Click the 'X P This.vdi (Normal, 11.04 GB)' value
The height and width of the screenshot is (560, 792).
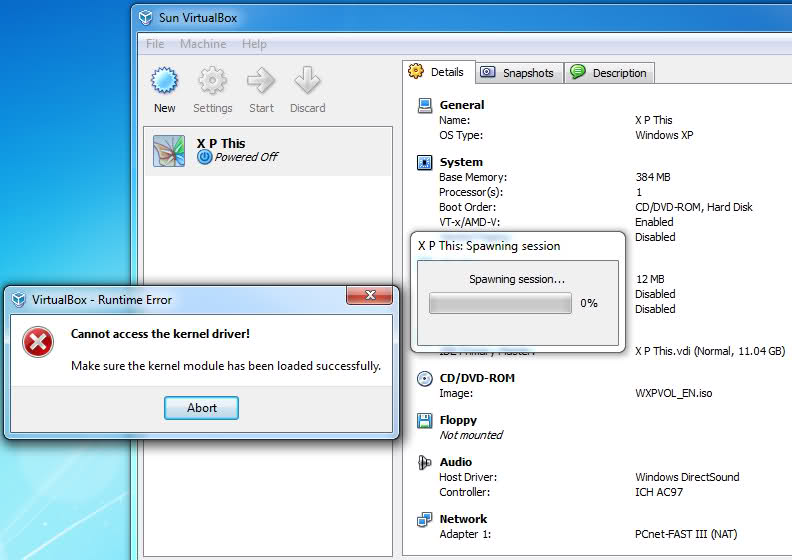point(710,351)
